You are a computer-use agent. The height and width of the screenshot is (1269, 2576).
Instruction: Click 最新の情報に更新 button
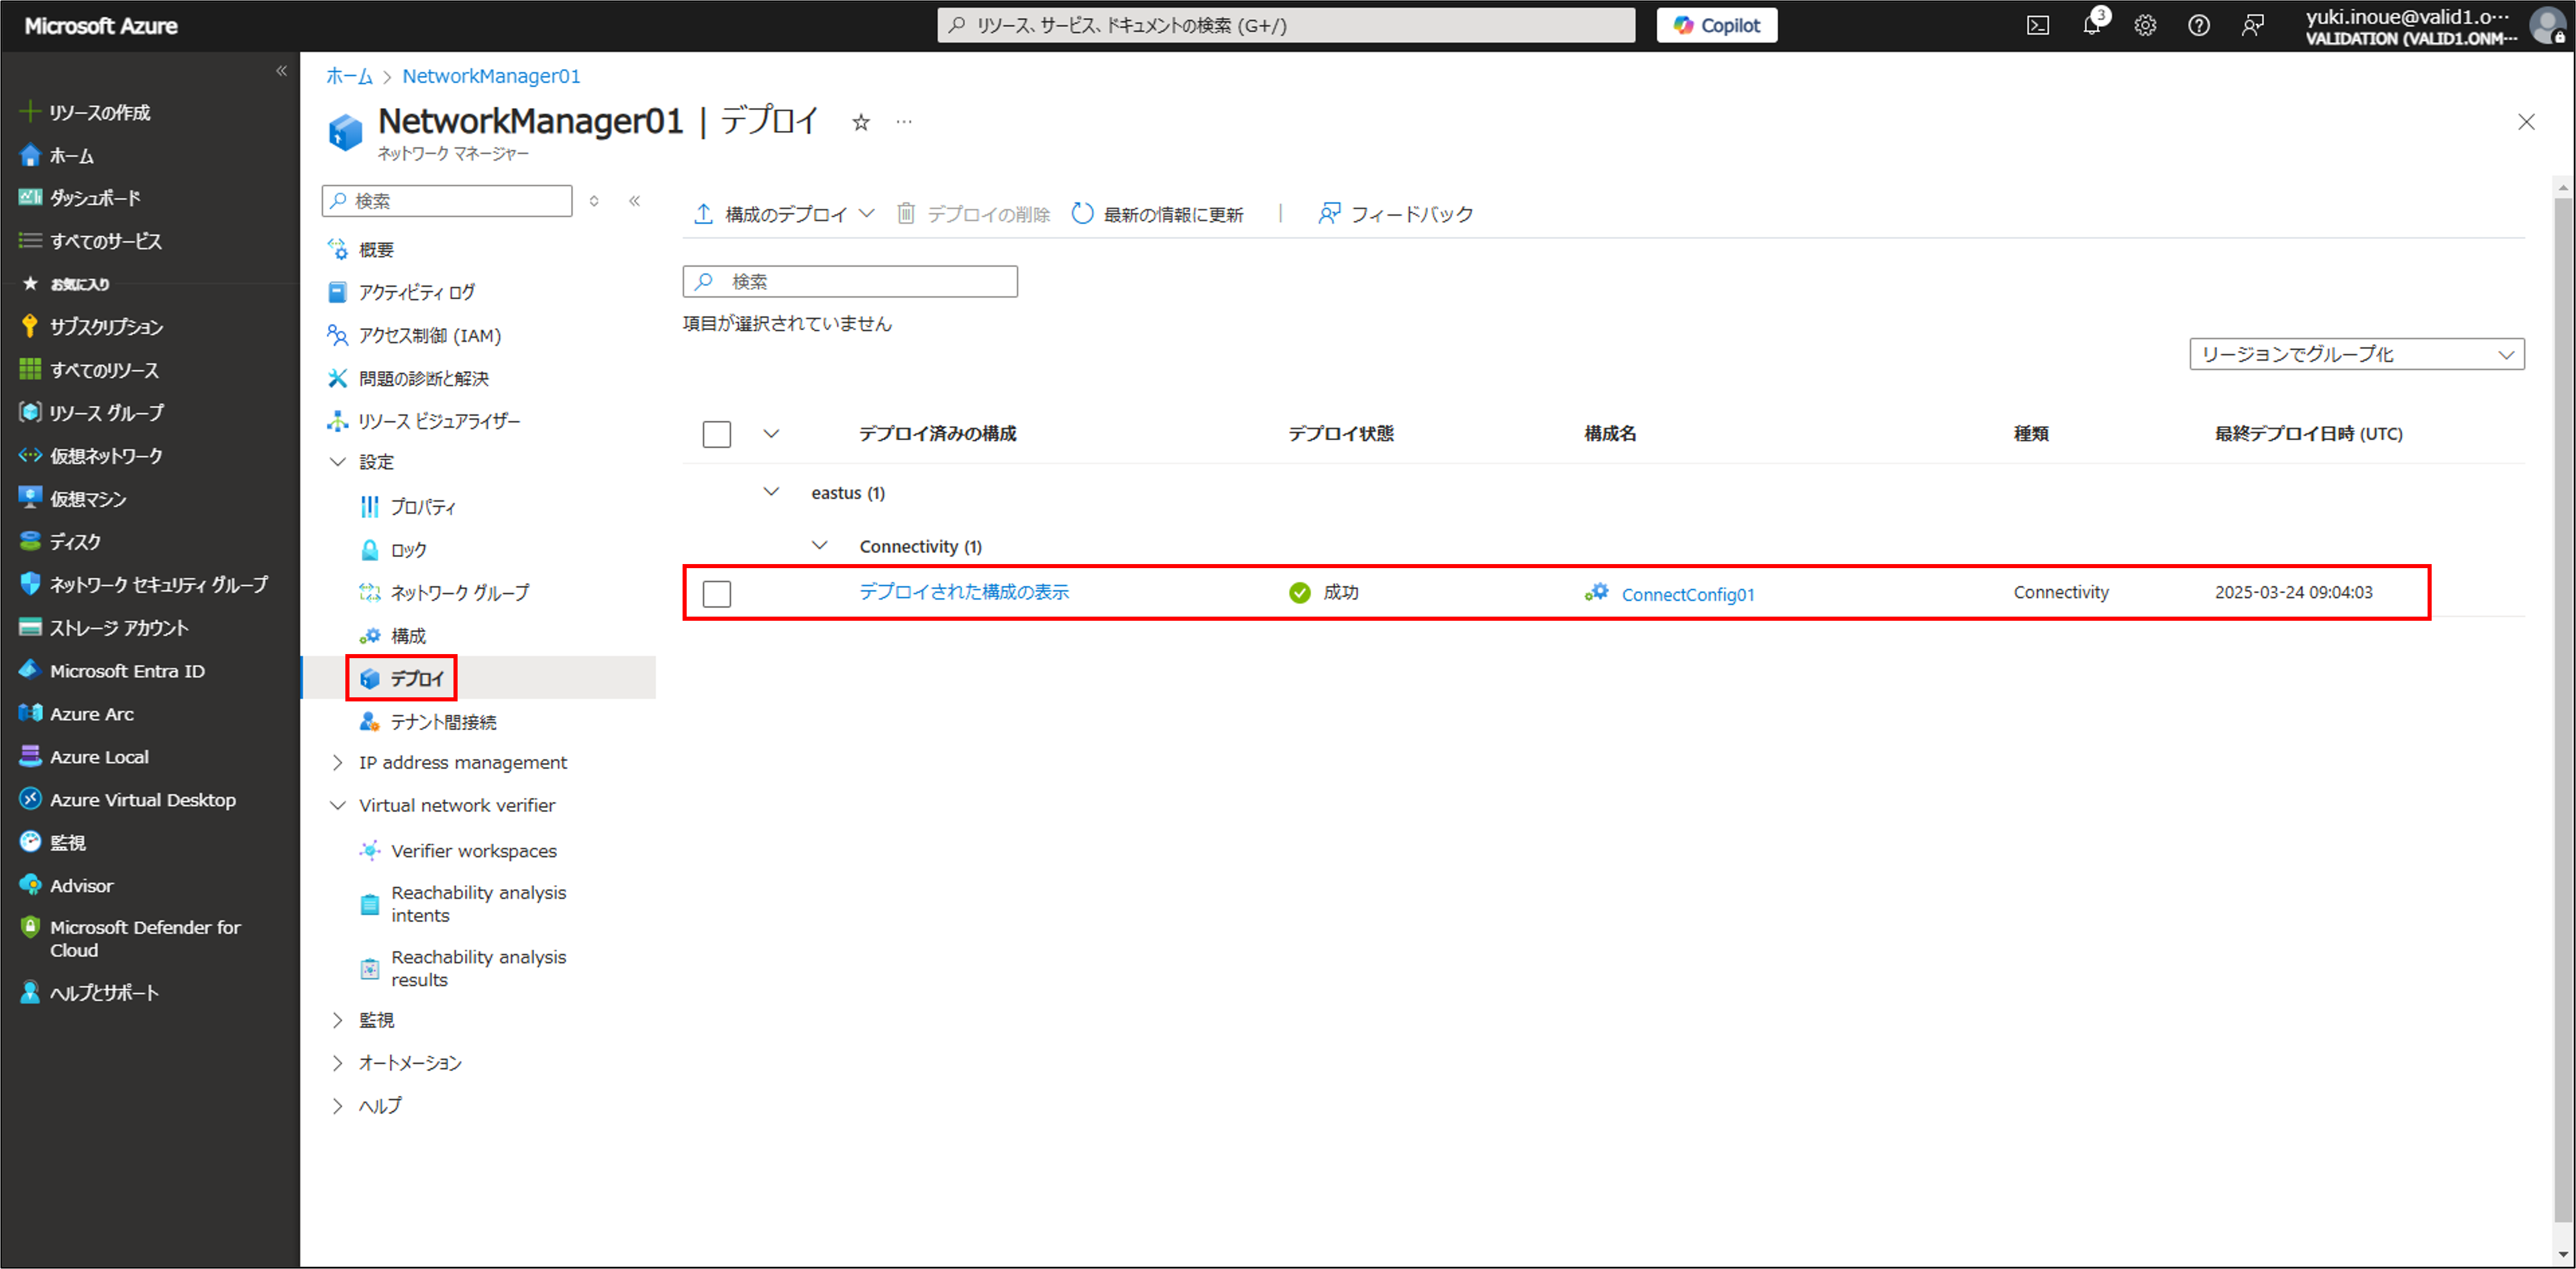pos(1157,214)
